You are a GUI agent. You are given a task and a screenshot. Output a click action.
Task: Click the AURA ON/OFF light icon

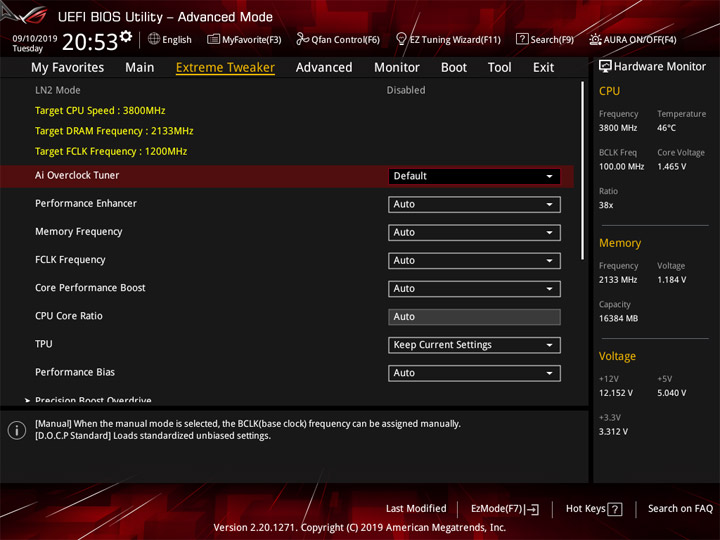point(595,39)
